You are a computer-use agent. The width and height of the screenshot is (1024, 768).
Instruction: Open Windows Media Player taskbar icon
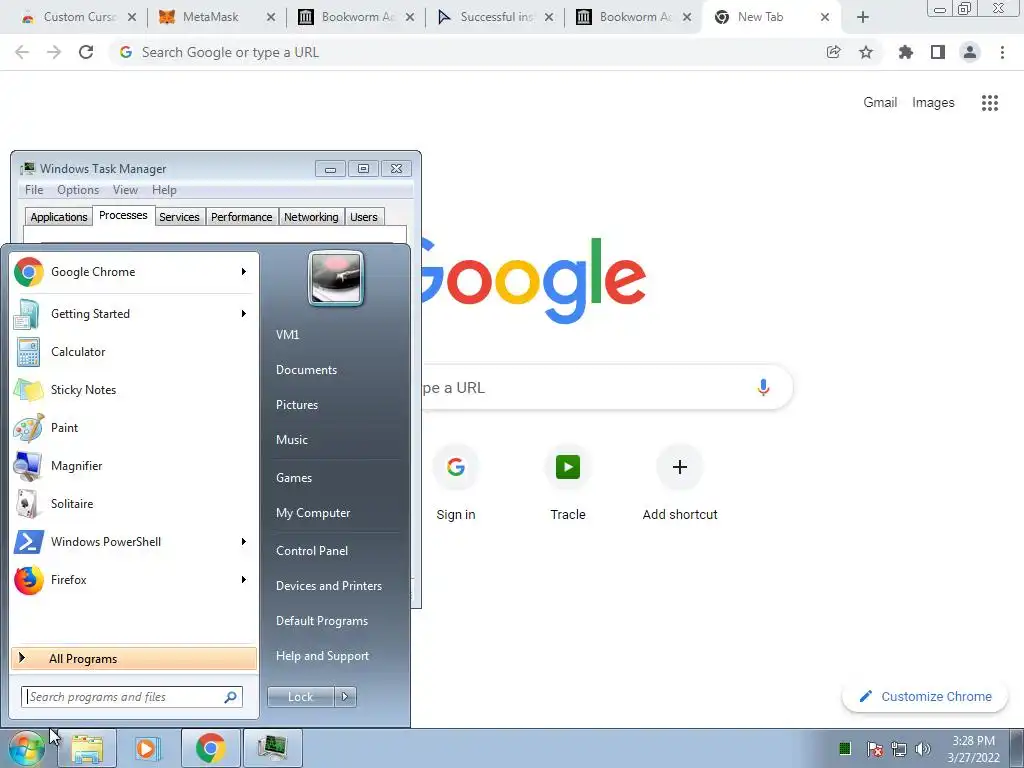[148, 748]
